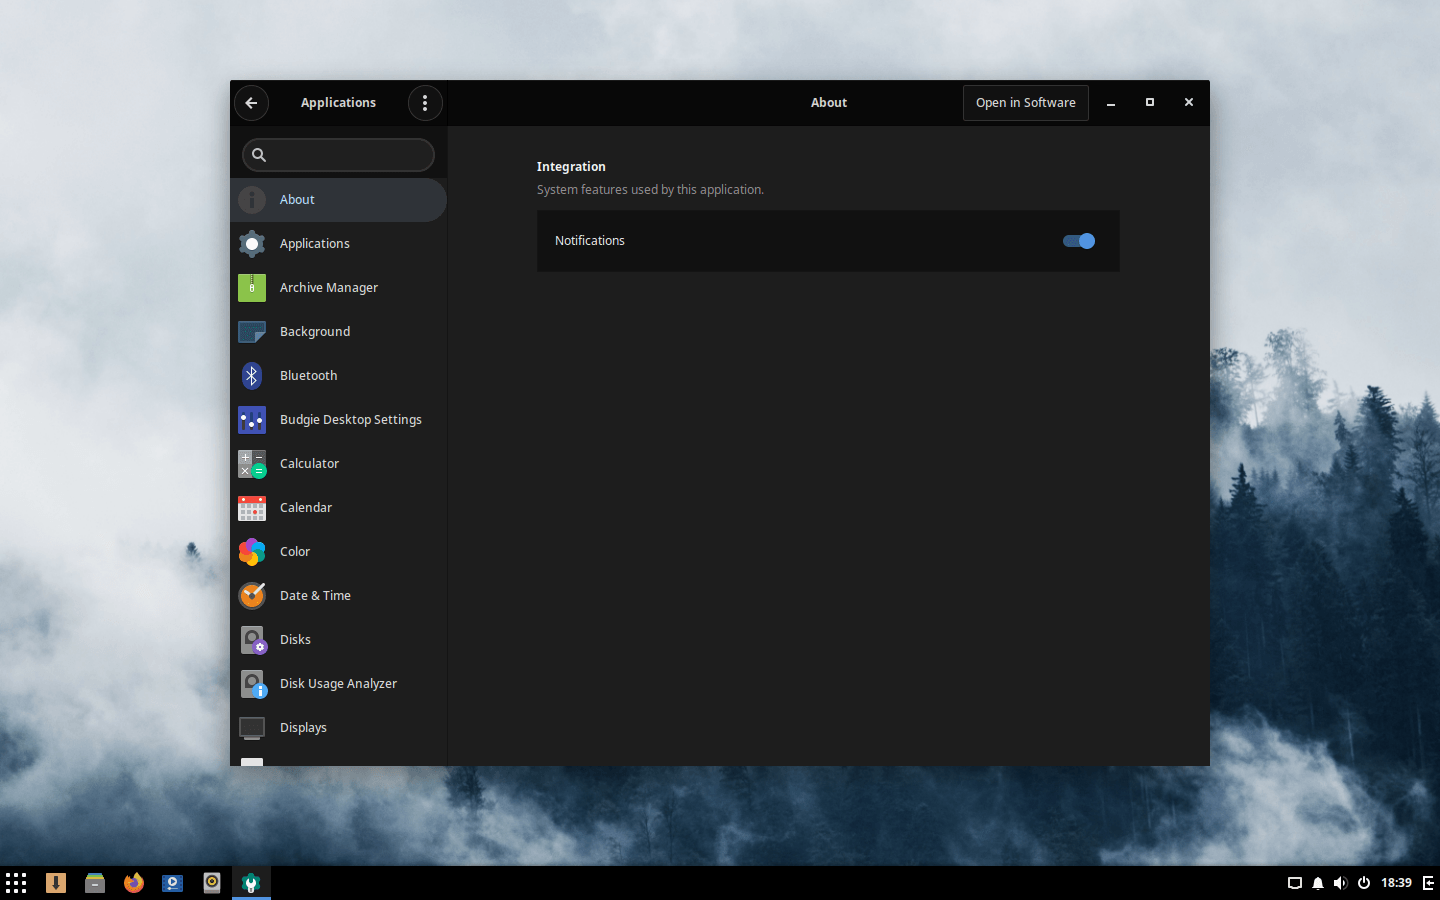Open Applications gear entry in list
Viewport: 1440px width, 900px height.
click(338, 244)
